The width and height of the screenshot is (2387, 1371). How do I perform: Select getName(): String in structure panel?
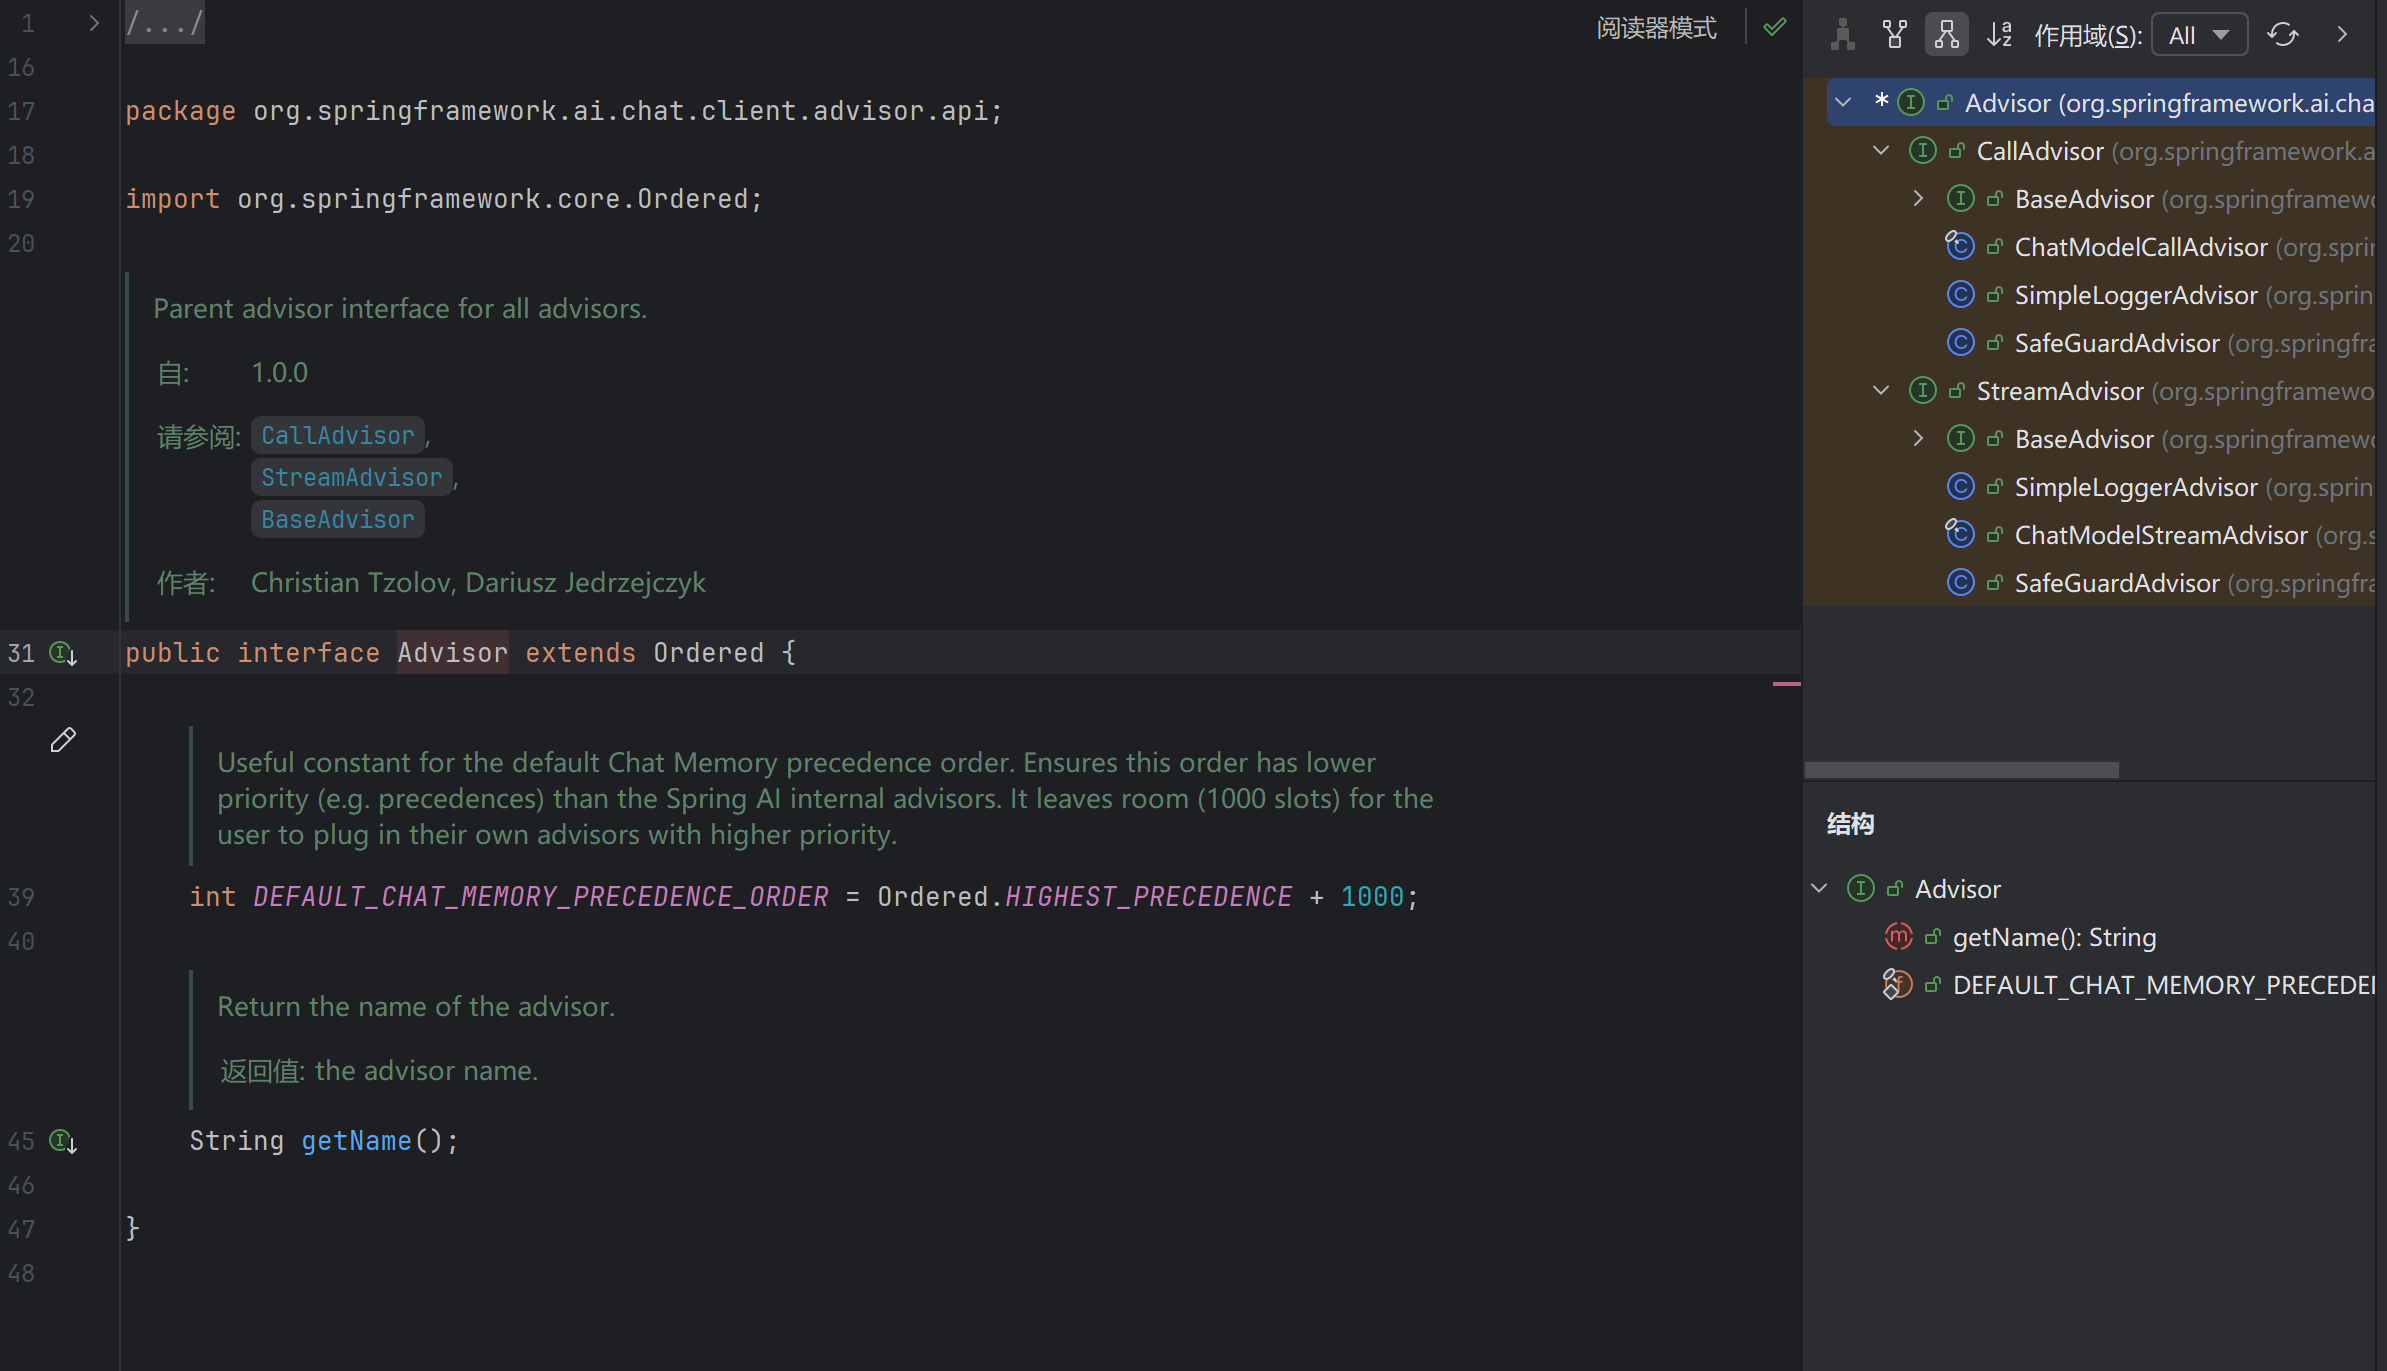tap(2054, 937)
